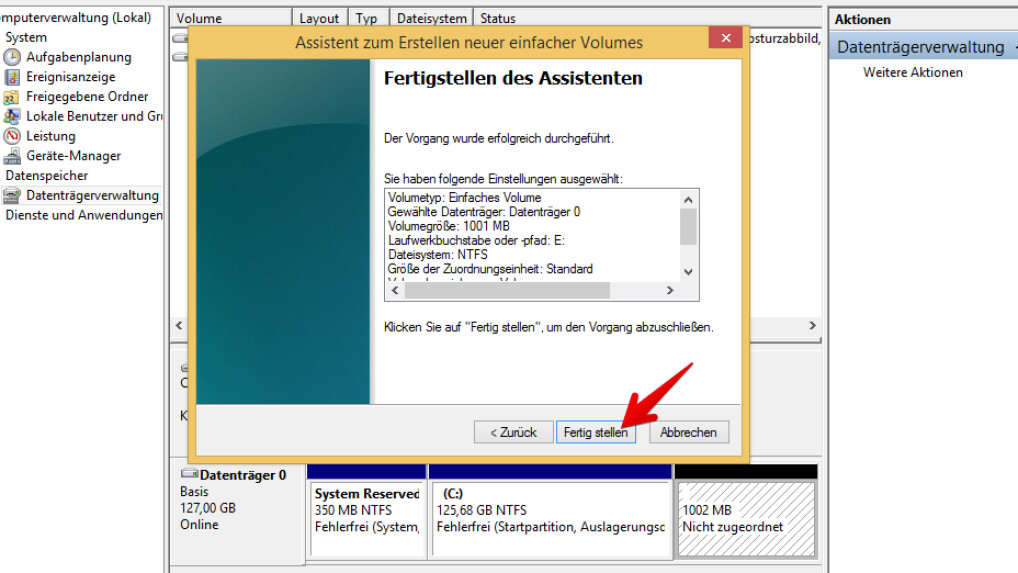Click the volume list scroll-left arrow
Screen dimensions: 1018x573
[x=179, y=325]
